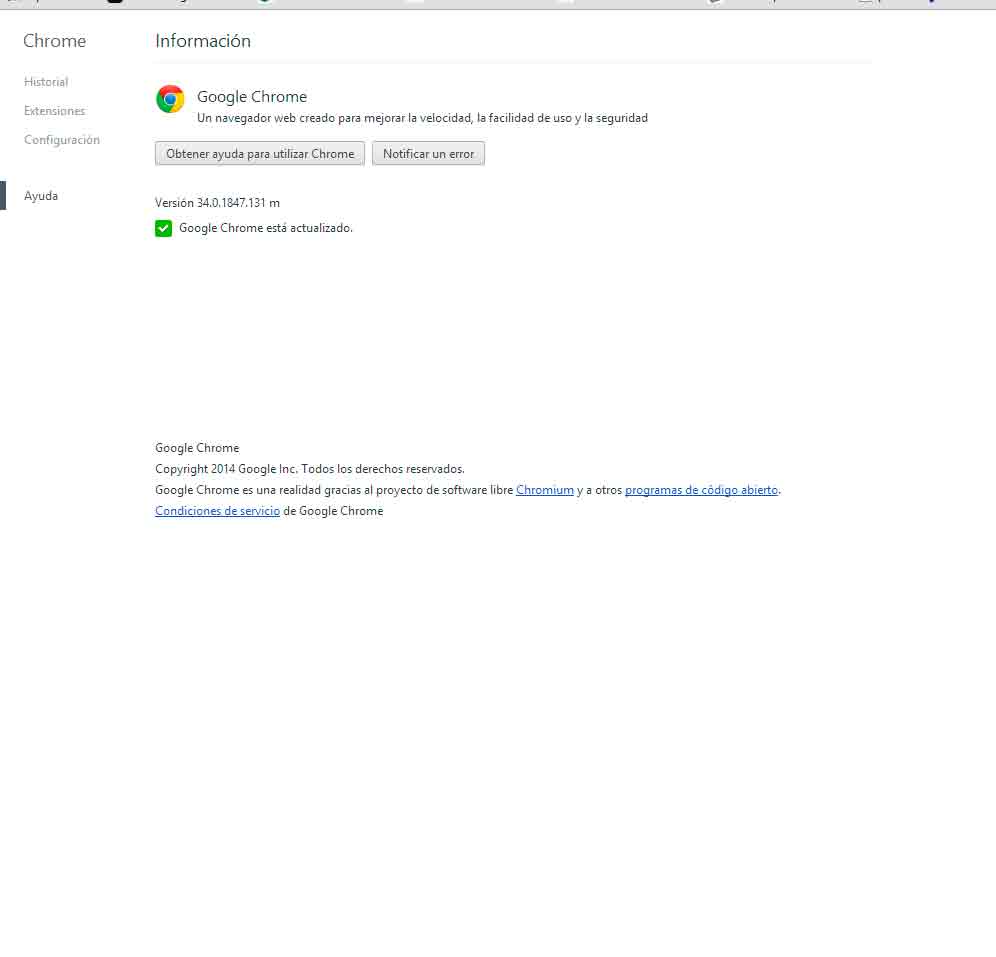Viewport: 996px width, 957px height.
Task: Open the Historial page in sidebar
Action: coord(46,82)
